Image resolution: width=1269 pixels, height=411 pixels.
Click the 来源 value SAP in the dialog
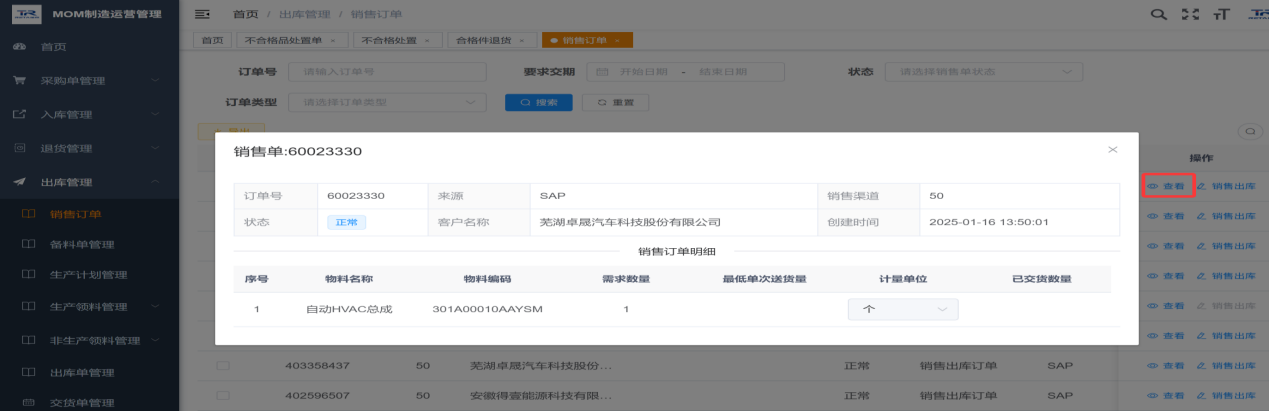552,195
